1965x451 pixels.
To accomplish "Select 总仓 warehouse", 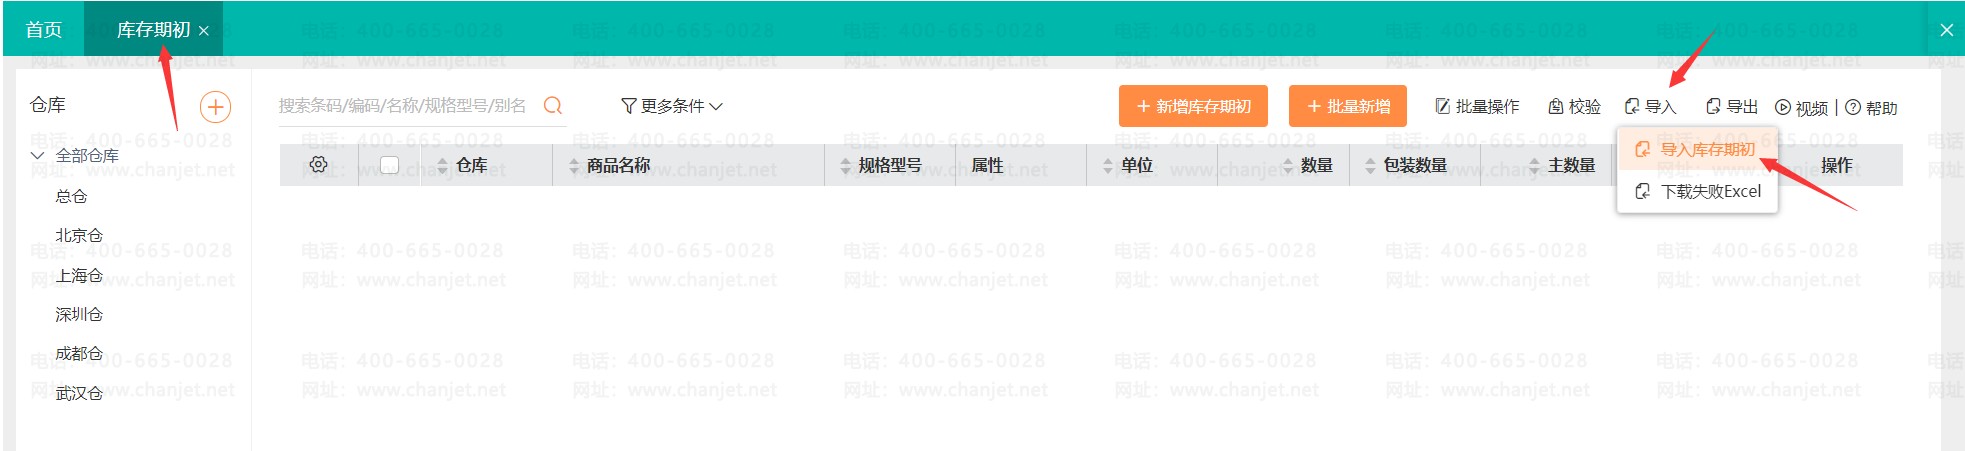I will click(71, 196).
